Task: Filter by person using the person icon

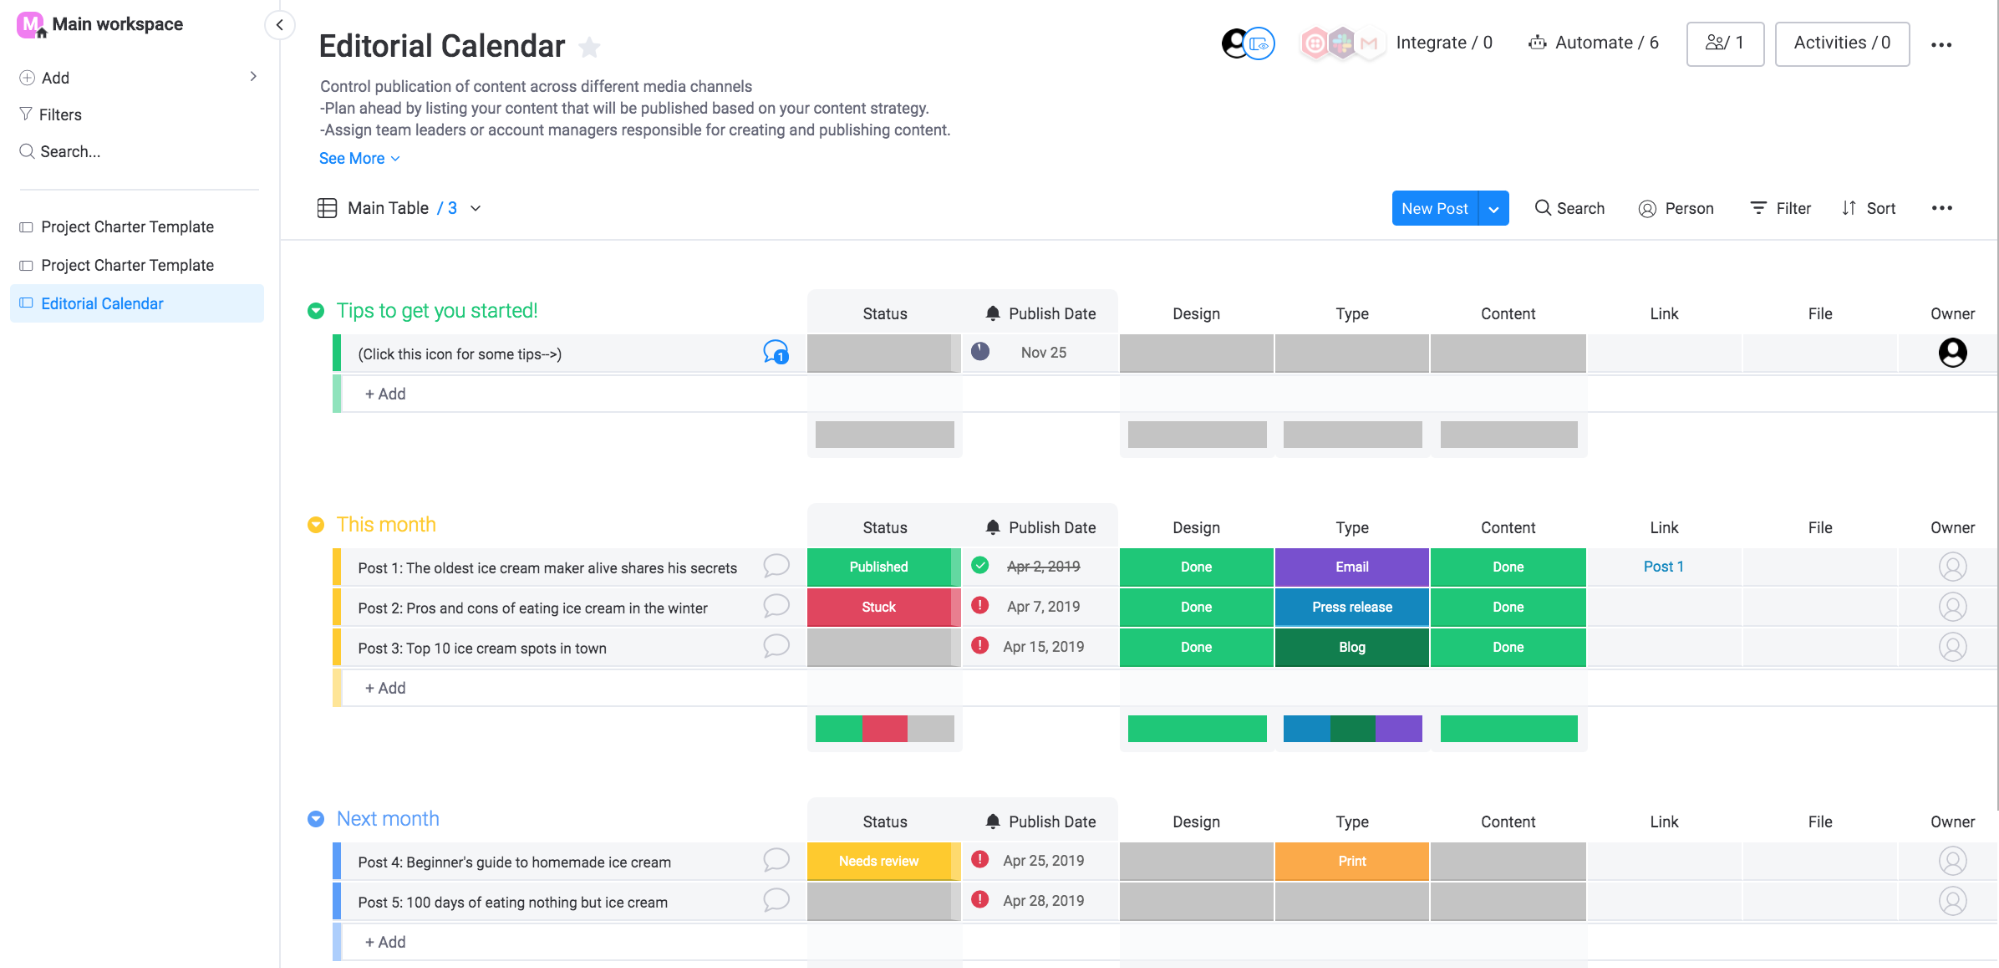Action: [x=1647, y=208]
